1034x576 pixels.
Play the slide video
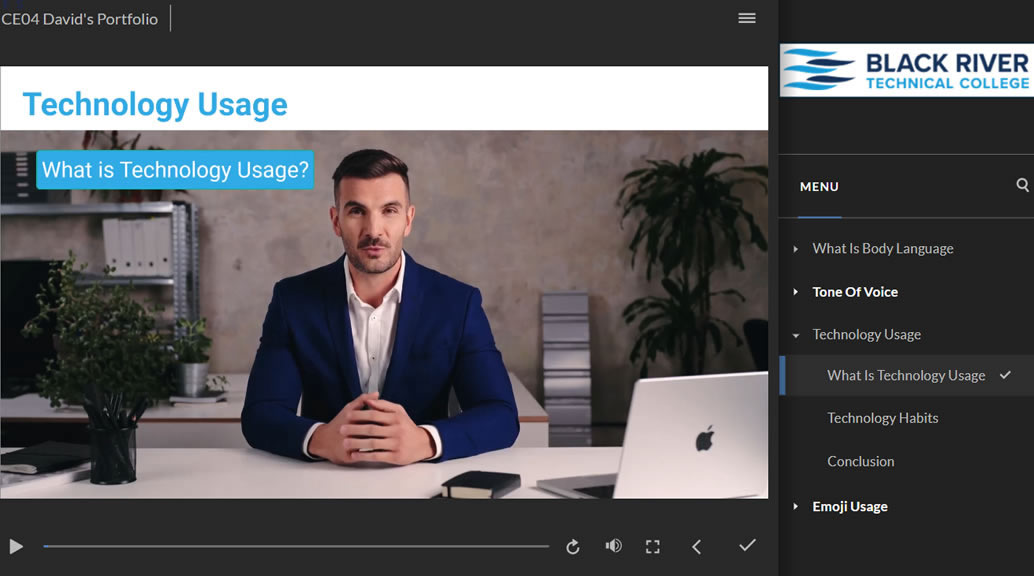click(16, 546)
